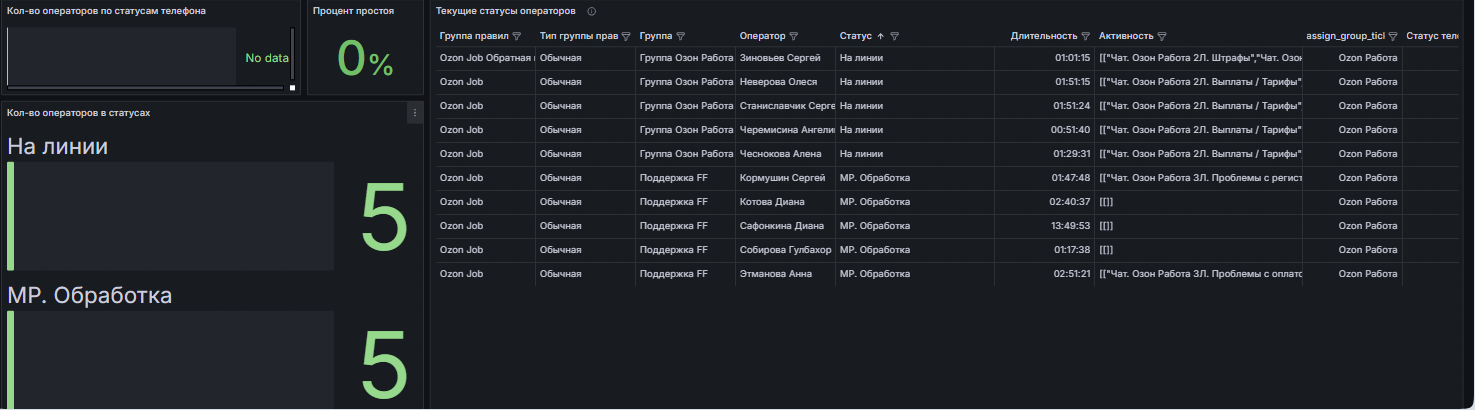Click horizontal slider under phone status chart

coord(146,88)
